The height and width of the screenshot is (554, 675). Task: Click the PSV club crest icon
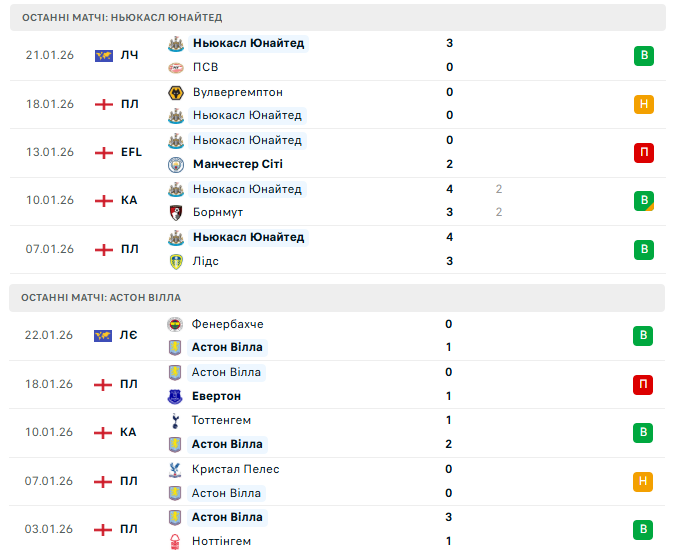pos(175,68)
